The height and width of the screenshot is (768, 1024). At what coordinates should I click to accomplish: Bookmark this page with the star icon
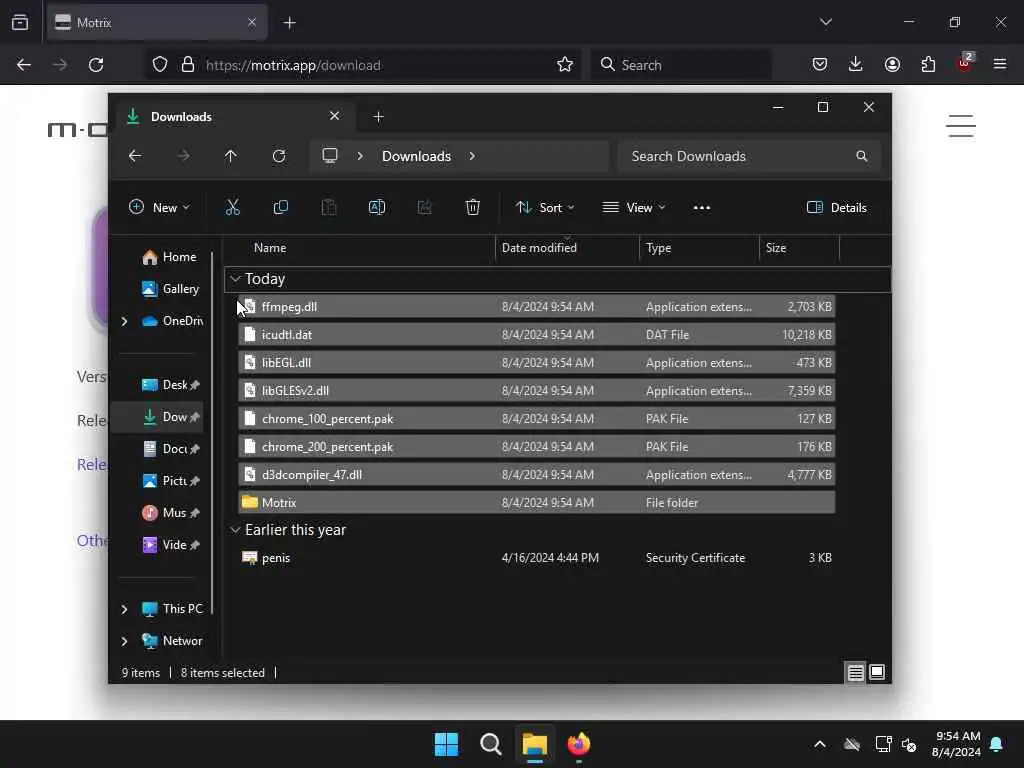tap(565, 65)
